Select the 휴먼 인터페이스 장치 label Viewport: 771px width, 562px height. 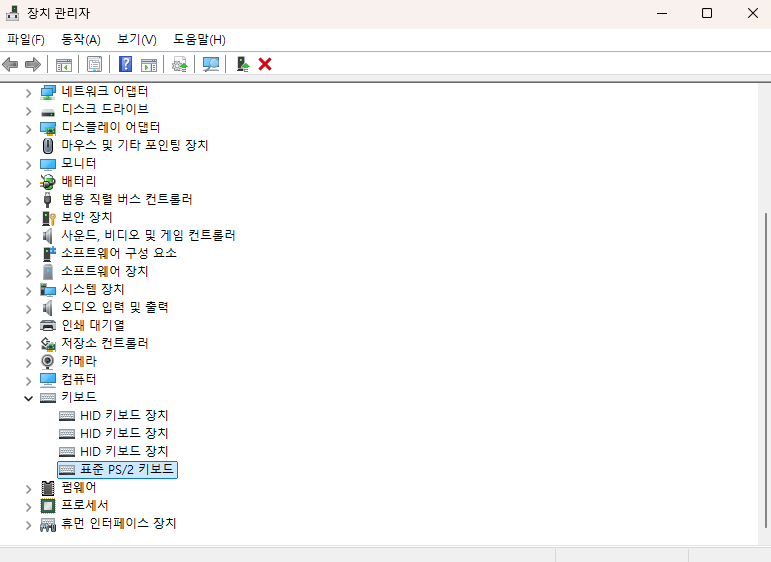pos(119,523)
